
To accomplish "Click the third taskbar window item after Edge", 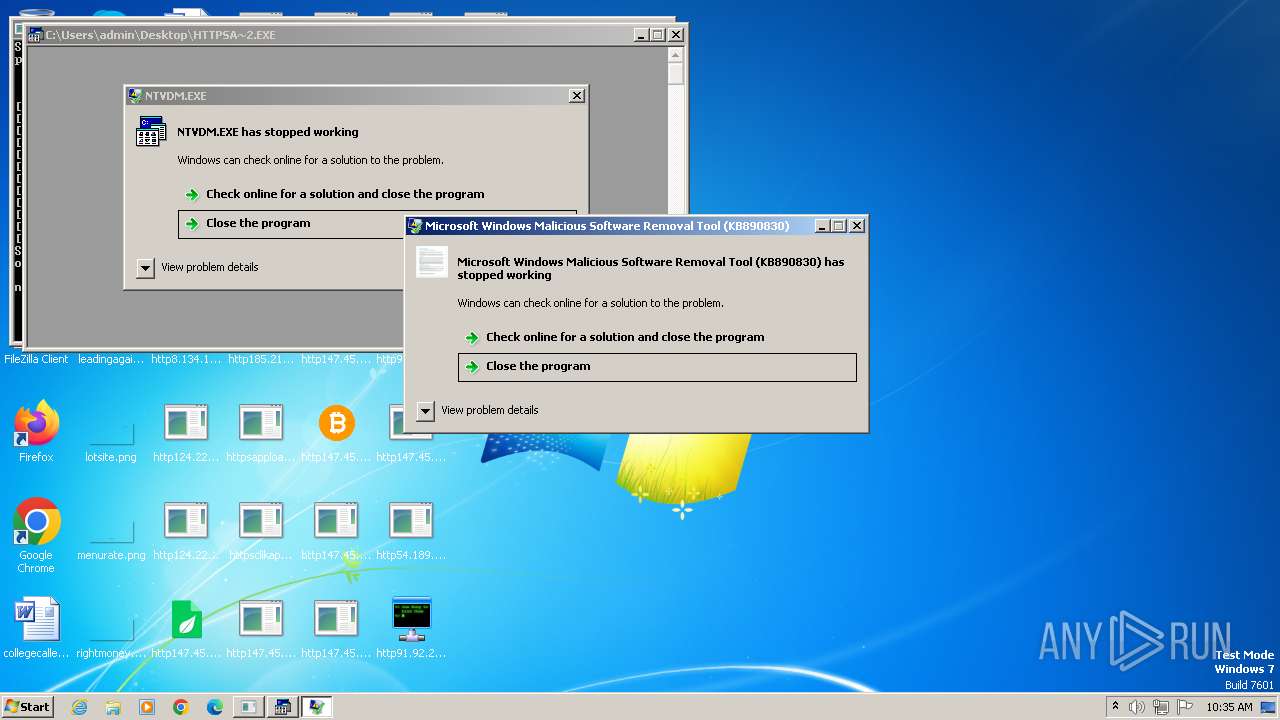I will [x=317, y=707].
